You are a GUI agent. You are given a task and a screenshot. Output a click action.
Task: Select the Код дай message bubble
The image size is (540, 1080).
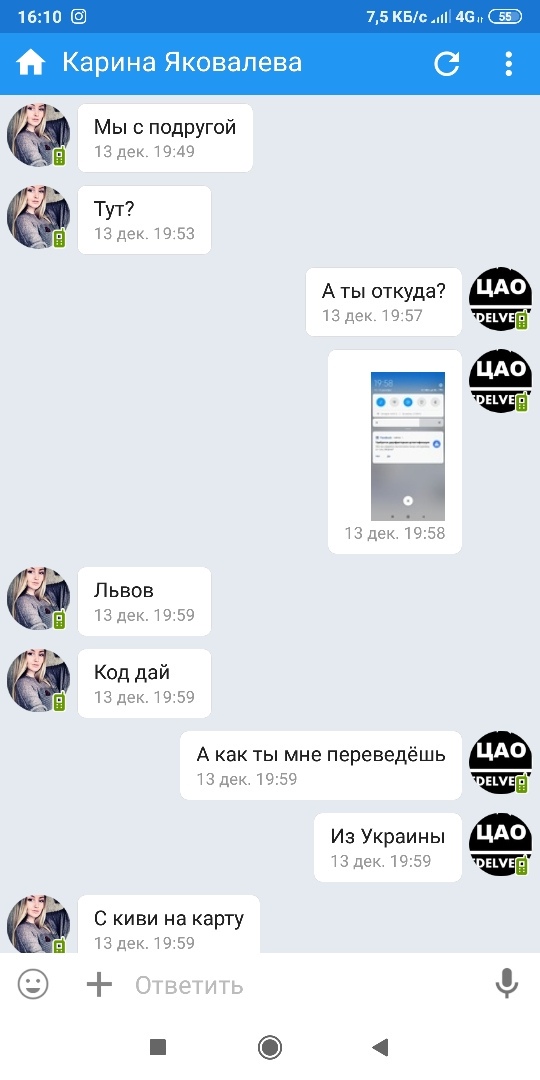[144, 683]
